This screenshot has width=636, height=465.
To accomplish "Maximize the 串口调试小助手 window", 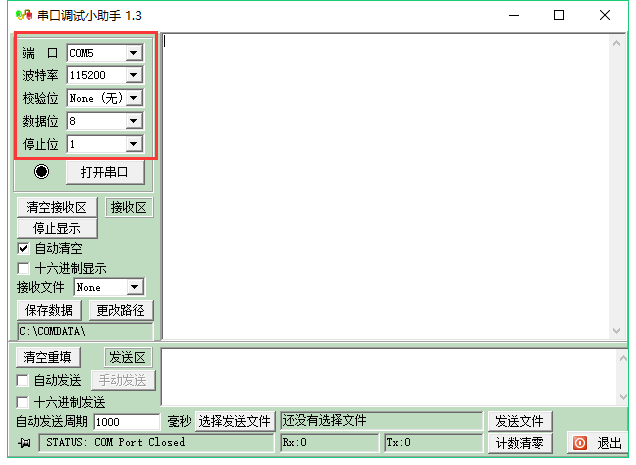I will pyautogui.click(x=559, y=15).
